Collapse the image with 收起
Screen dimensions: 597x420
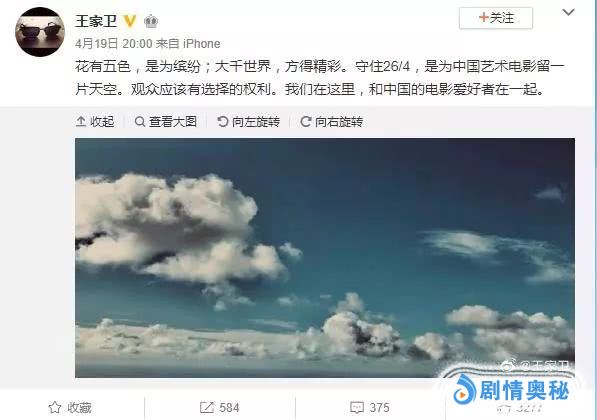point(95,122)
